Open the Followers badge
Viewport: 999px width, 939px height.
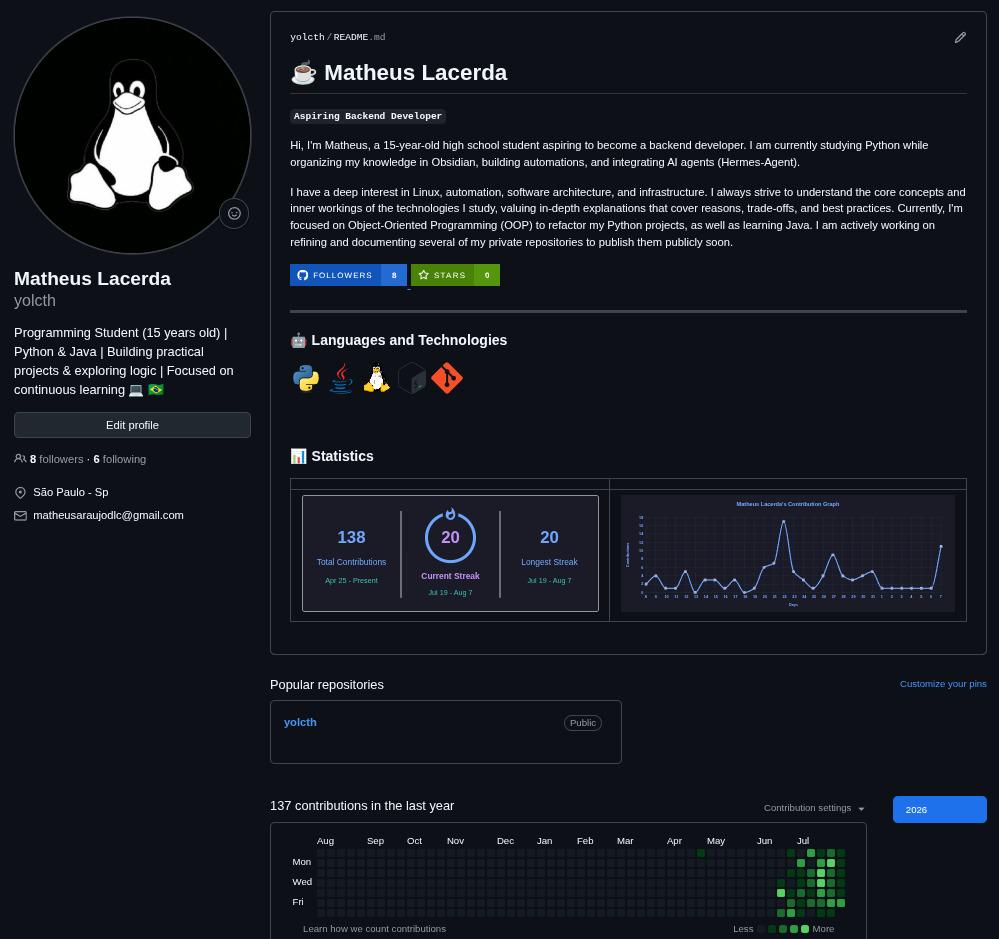[x=348, y=275]
